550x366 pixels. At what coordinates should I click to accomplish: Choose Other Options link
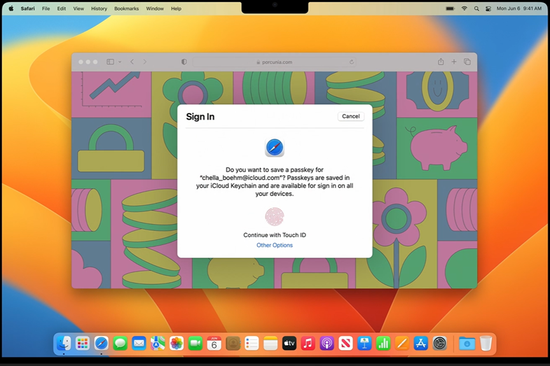coord(275,245)
